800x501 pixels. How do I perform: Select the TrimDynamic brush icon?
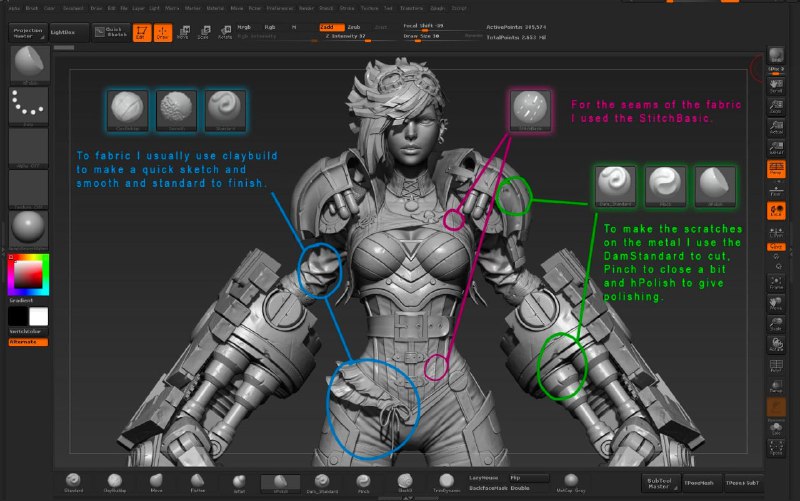point(446,483)
